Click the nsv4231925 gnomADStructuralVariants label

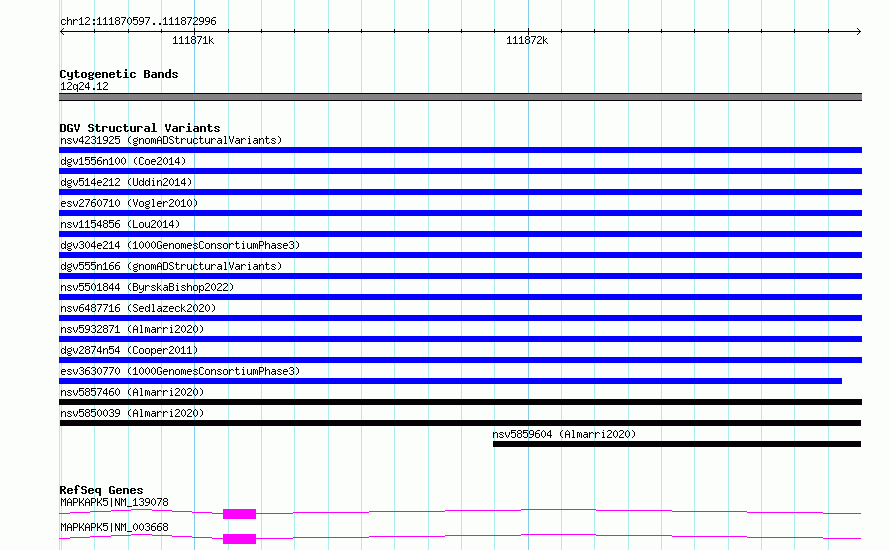tap(171, 140)
